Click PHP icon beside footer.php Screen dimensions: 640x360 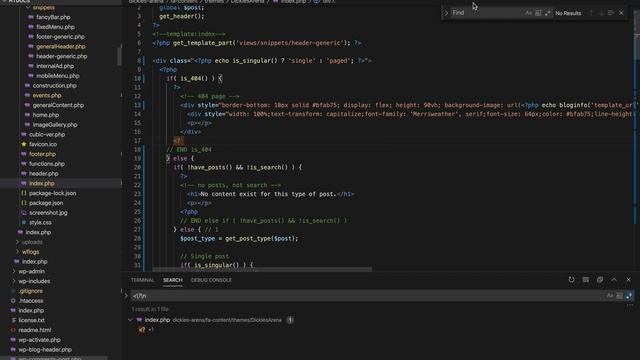pos(24,154)
